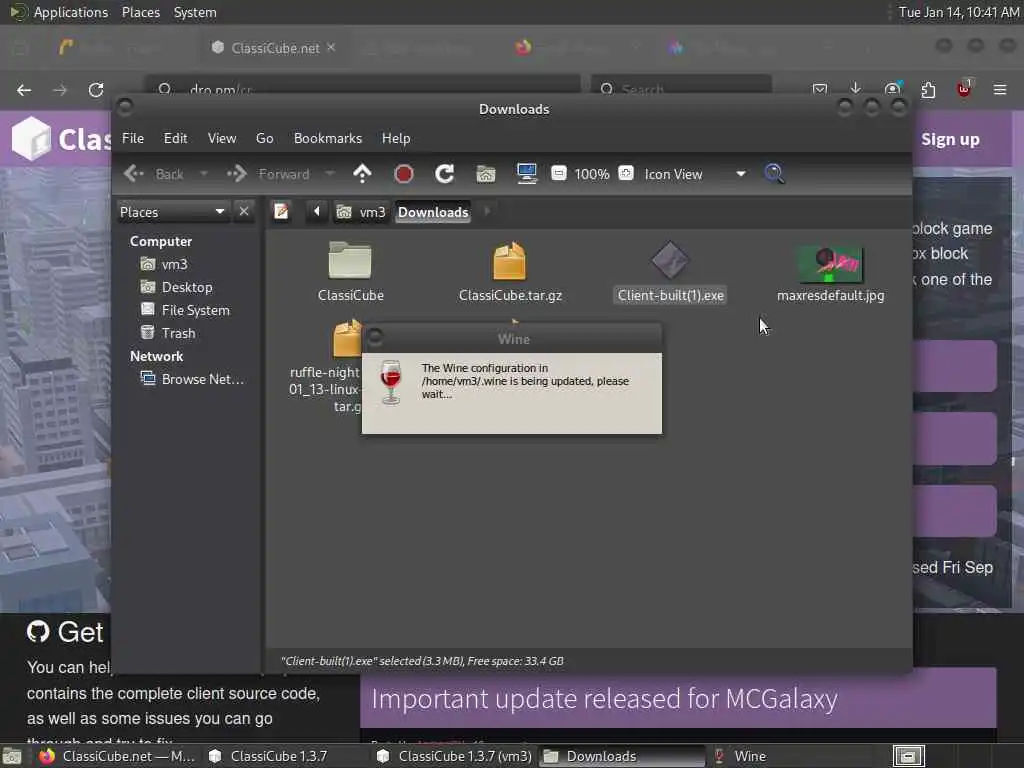Go up to parent folder

pos(362,174)
